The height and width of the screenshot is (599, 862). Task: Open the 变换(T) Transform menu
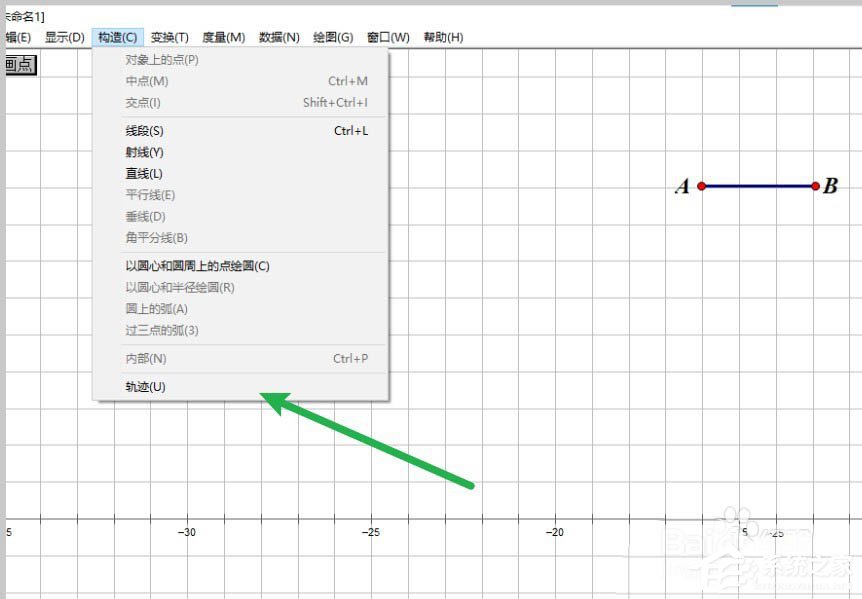(168, 37)
